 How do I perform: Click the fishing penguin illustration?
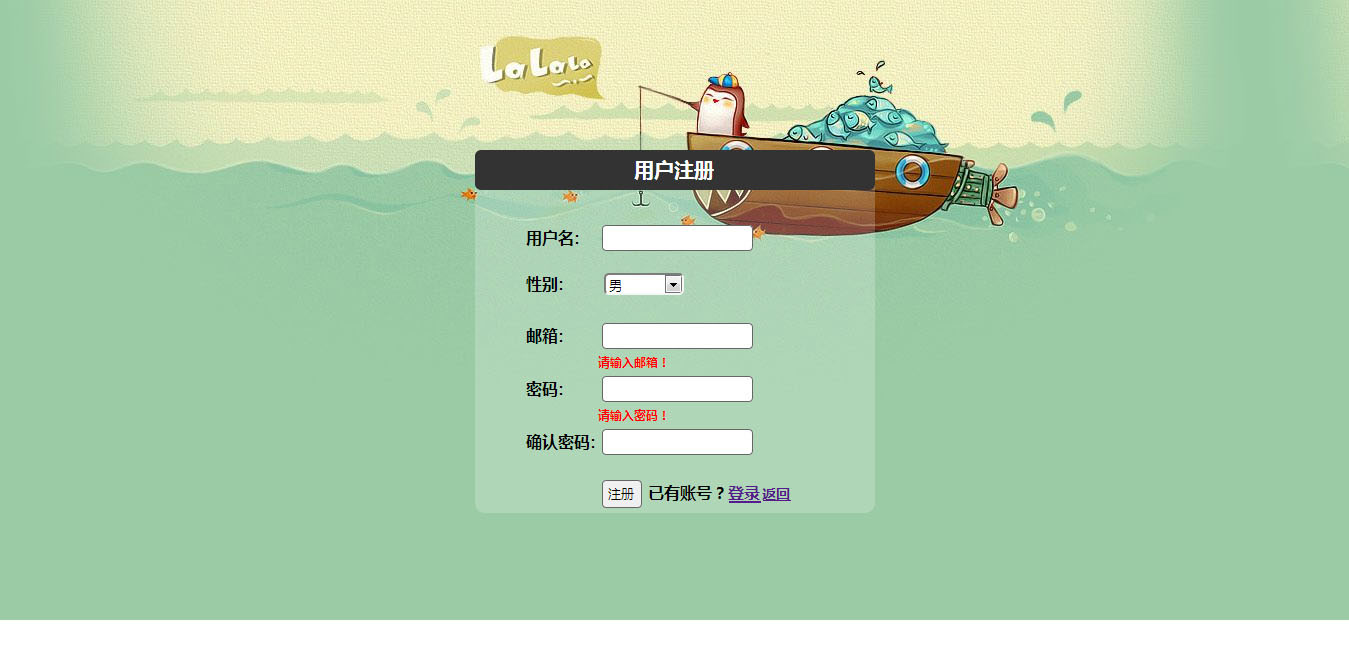pyautogui.click(x=722, y=106)
